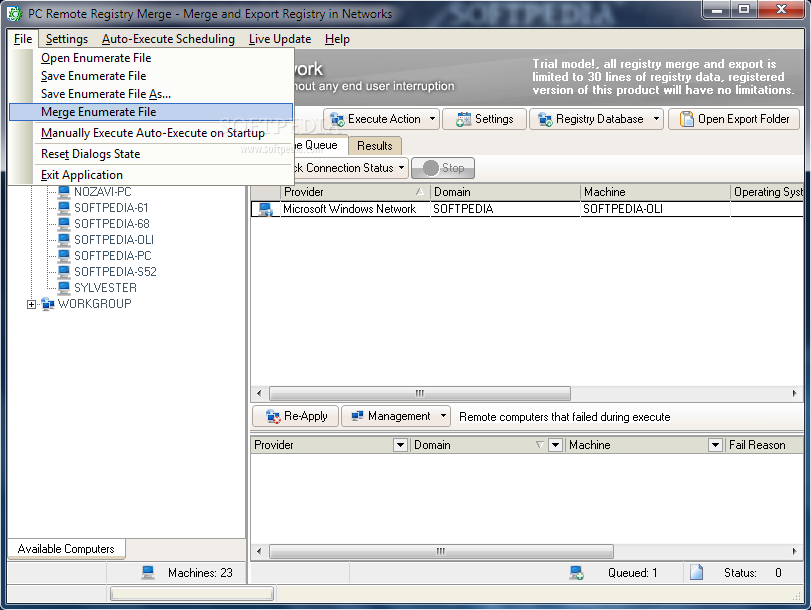Choose Exit Application

pos(151,175)
